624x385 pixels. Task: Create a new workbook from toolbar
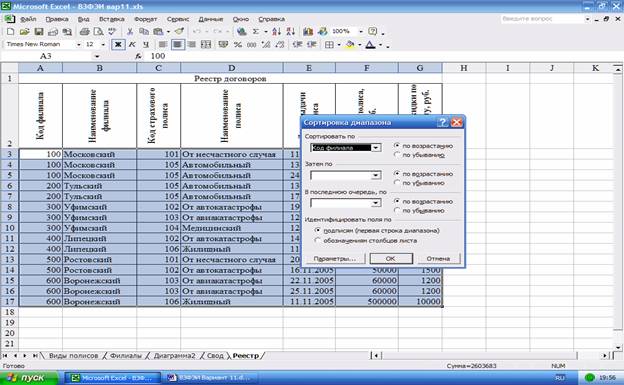11,31
